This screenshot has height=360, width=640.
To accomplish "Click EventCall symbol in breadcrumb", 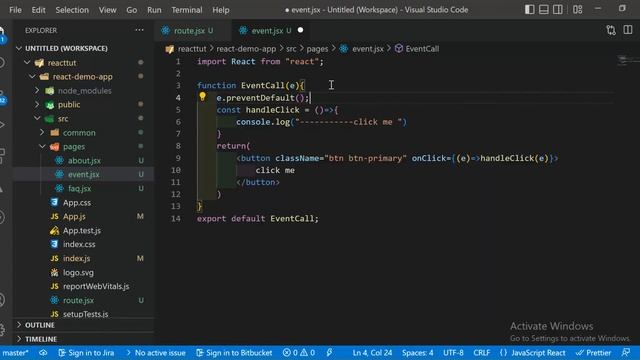I will click(422, 49).
